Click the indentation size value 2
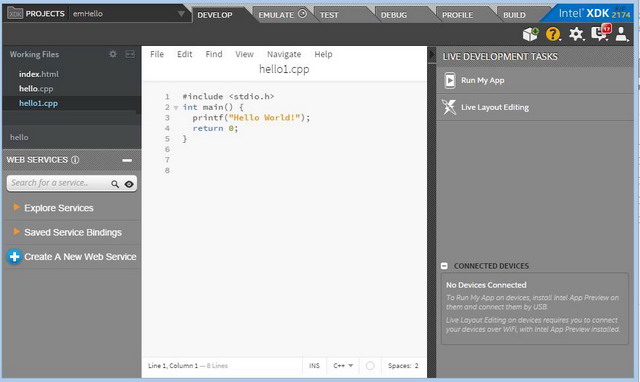The width and height of the screenshot is (640, 382). pyautogui.click(x=416, y=366)
